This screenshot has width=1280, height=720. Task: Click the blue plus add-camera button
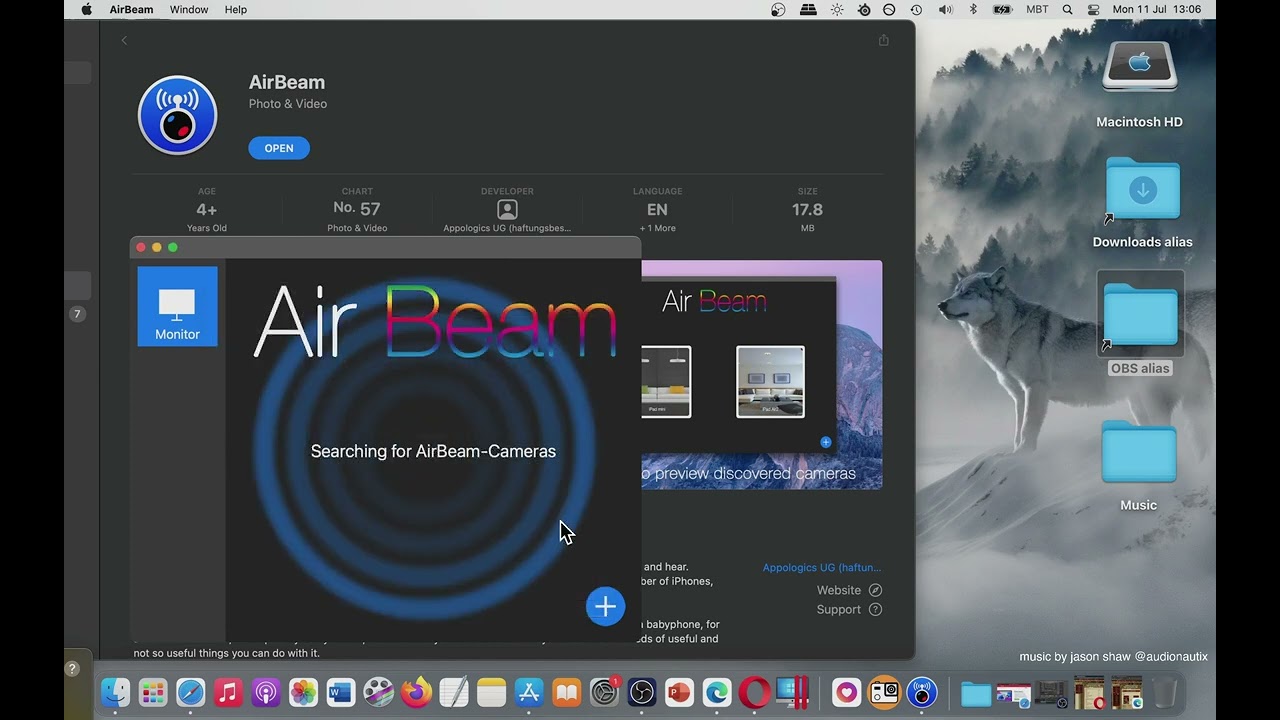click(x=605, y=606)
